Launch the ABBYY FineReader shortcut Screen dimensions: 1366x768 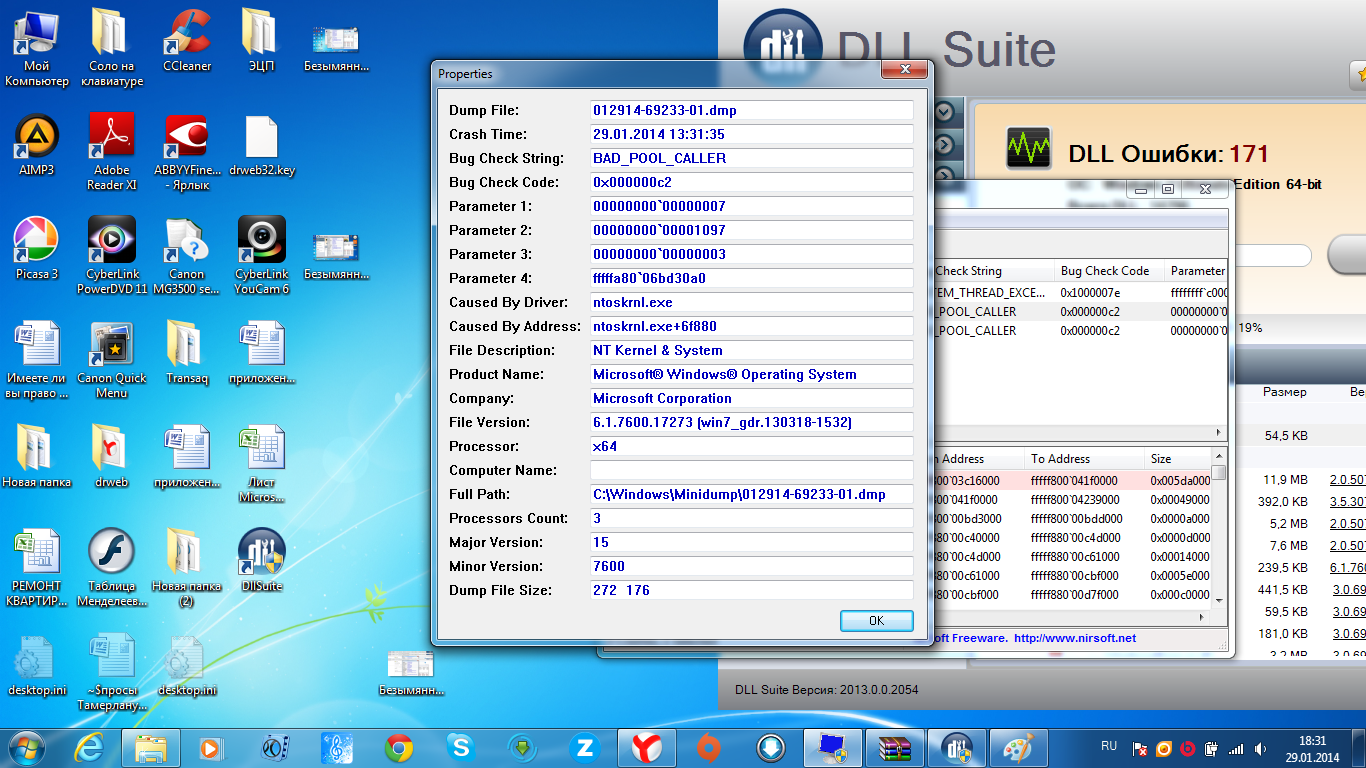187,152
